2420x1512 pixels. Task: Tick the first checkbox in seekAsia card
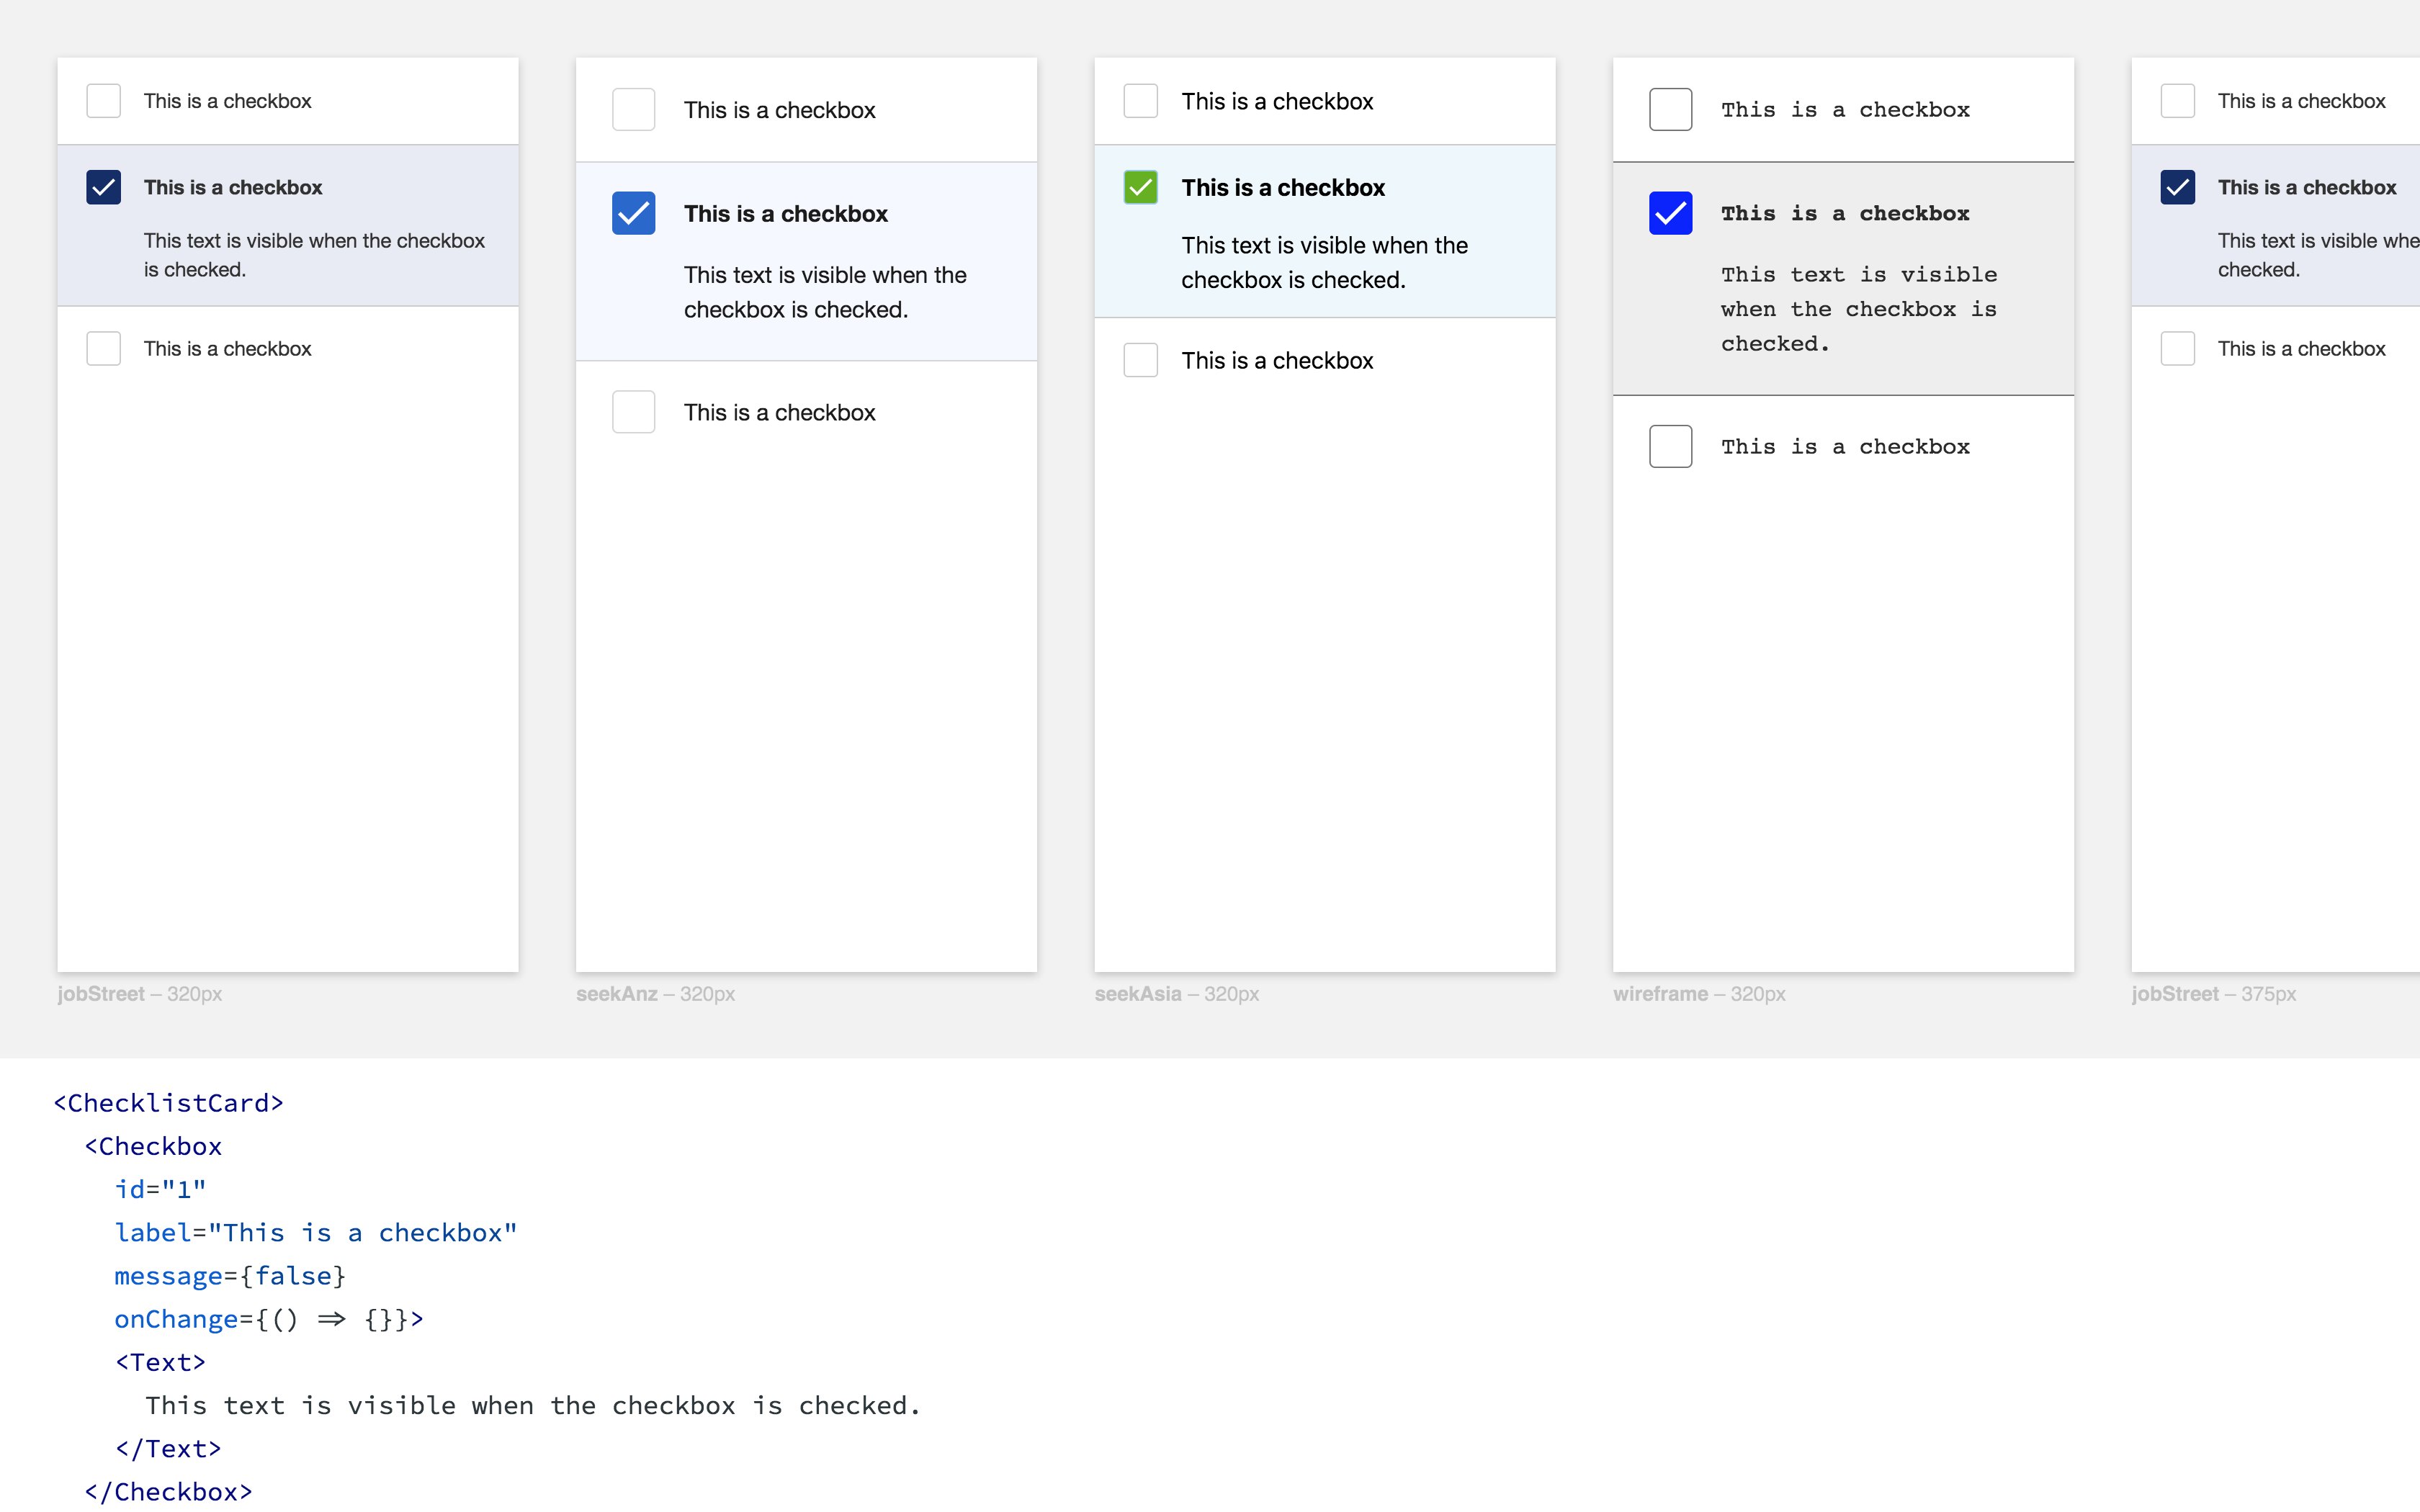[x=1140, y=101]
